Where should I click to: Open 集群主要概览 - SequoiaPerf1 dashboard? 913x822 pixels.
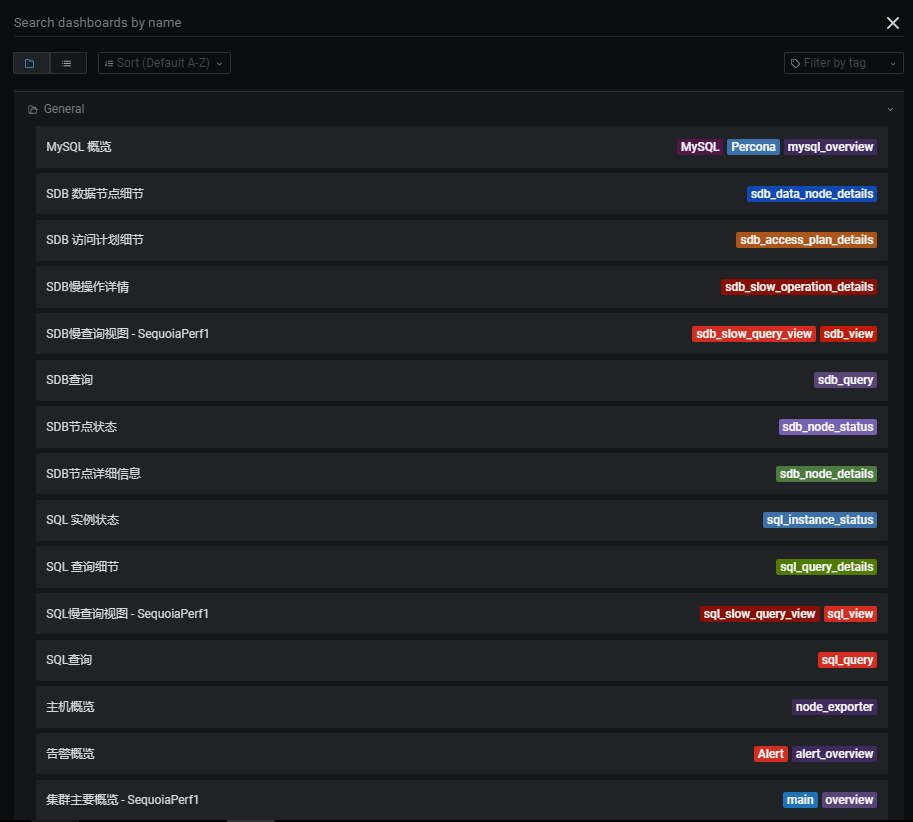point(123,800)
